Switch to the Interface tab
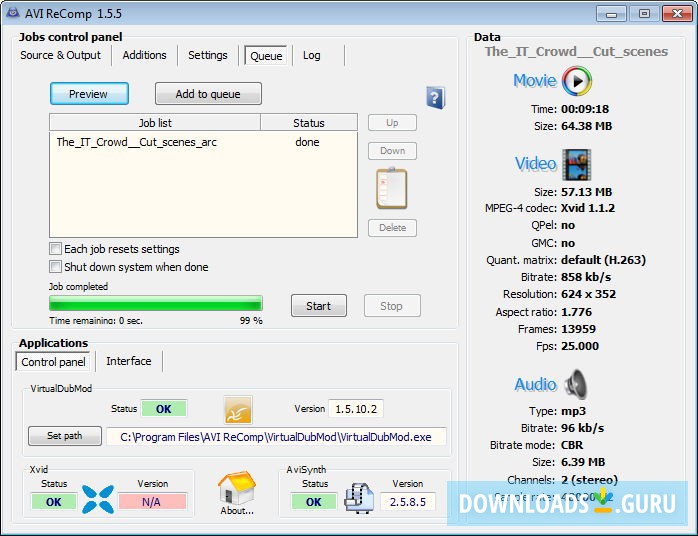 129,361
